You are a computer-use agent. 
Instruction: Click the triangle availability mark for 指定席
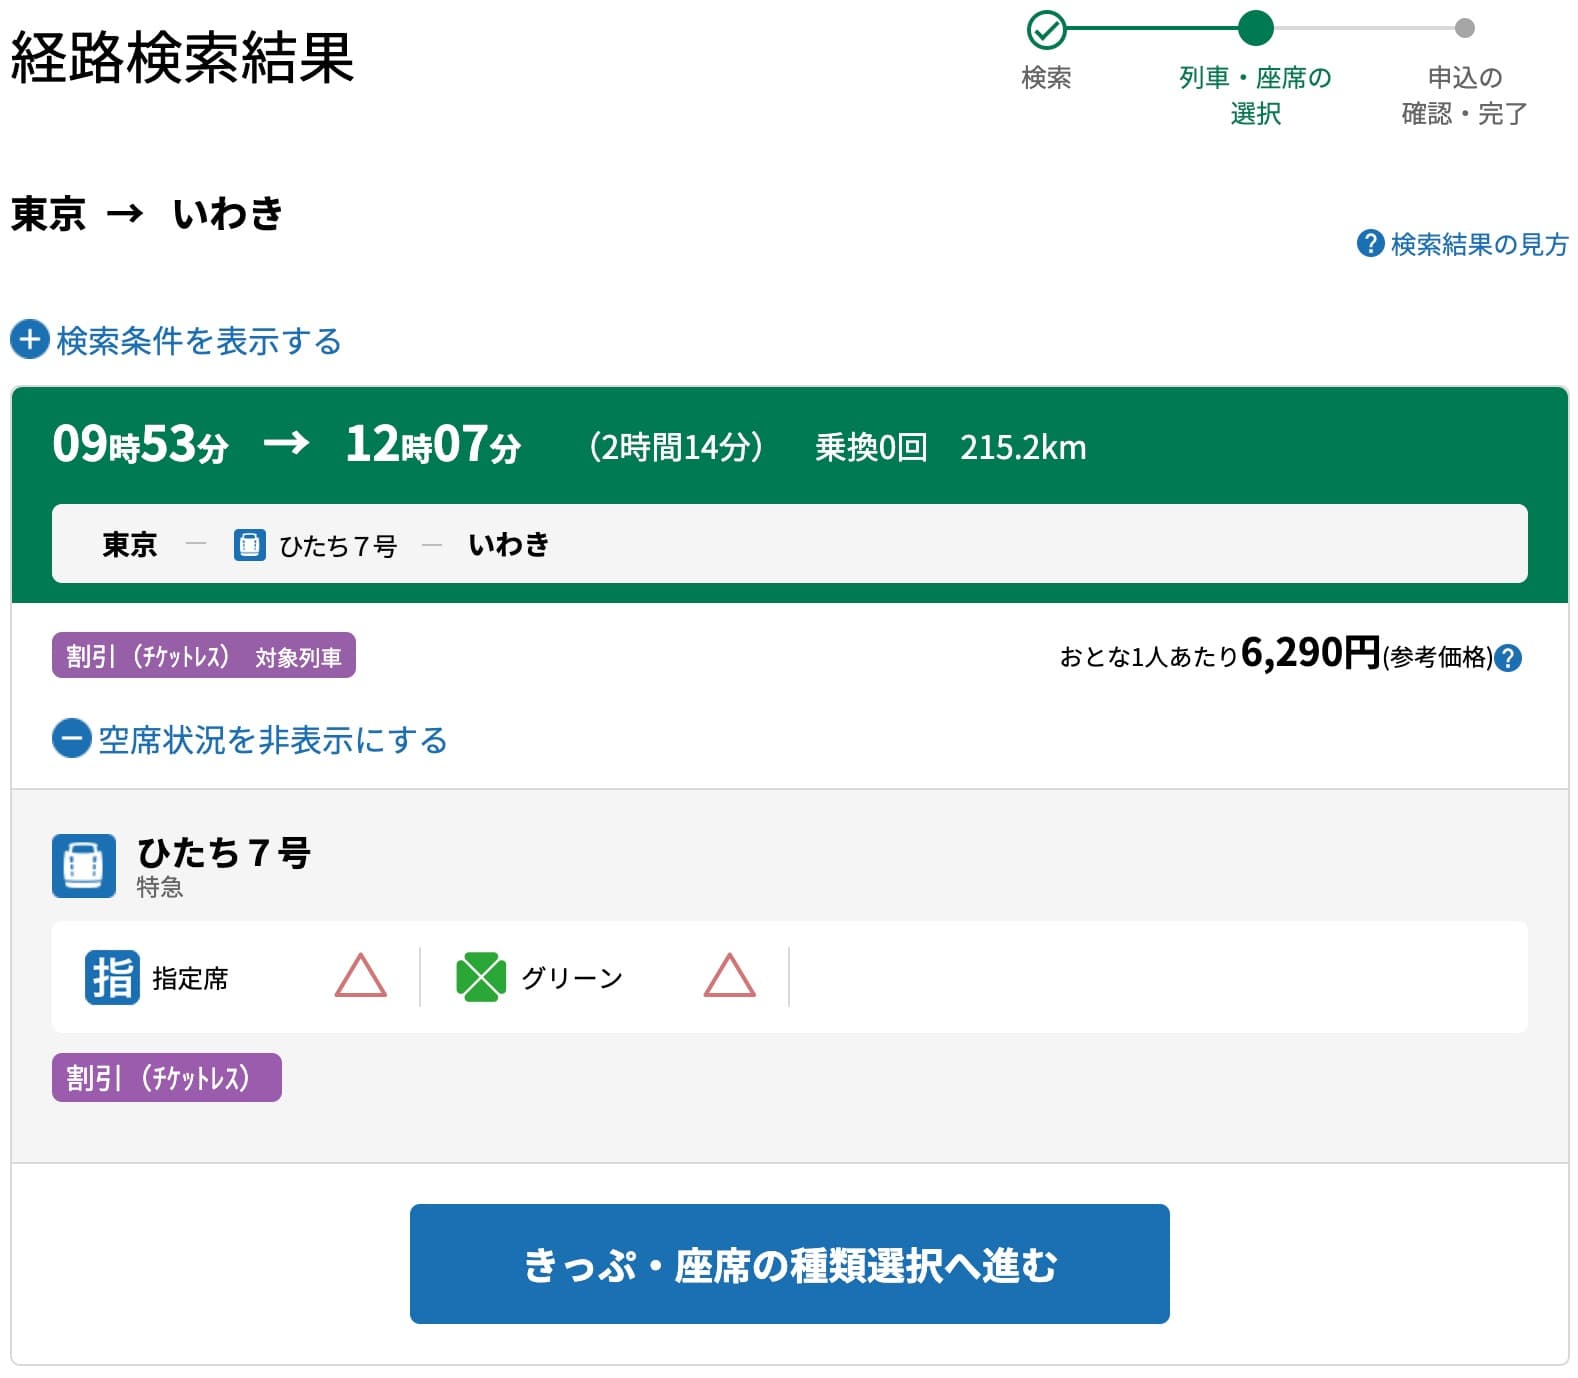coord(360,975)
